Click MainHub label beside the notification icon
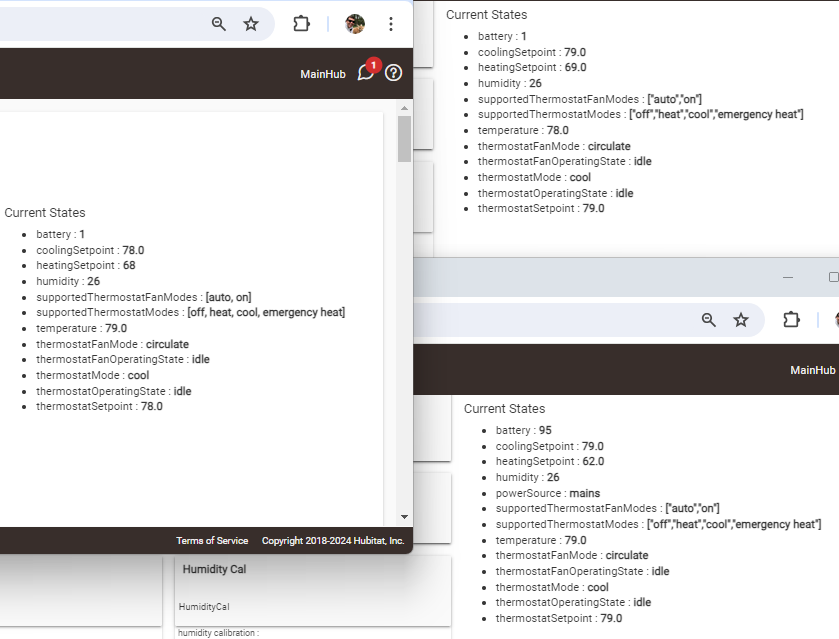The width and height of the screenshot is (839, 639). 323,74
